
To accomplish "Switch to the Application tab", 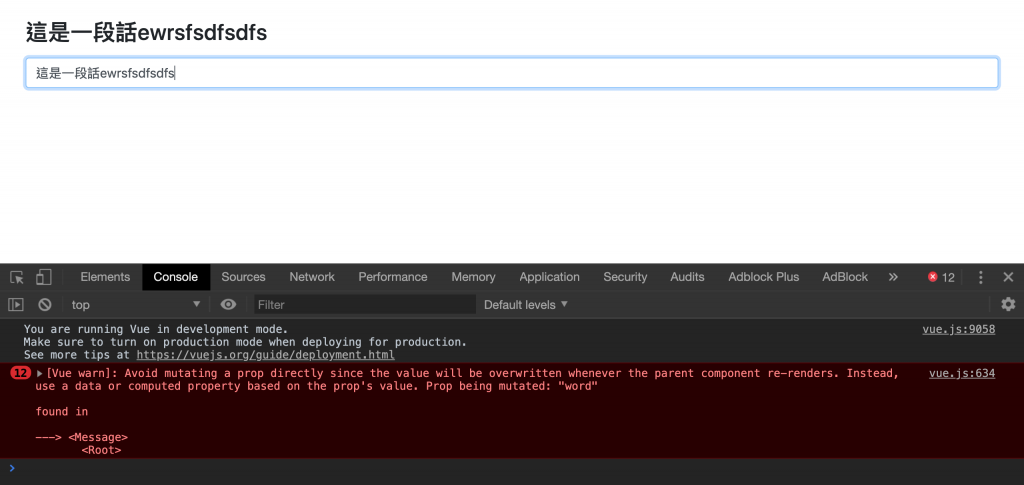I will (x=549, y=277).
